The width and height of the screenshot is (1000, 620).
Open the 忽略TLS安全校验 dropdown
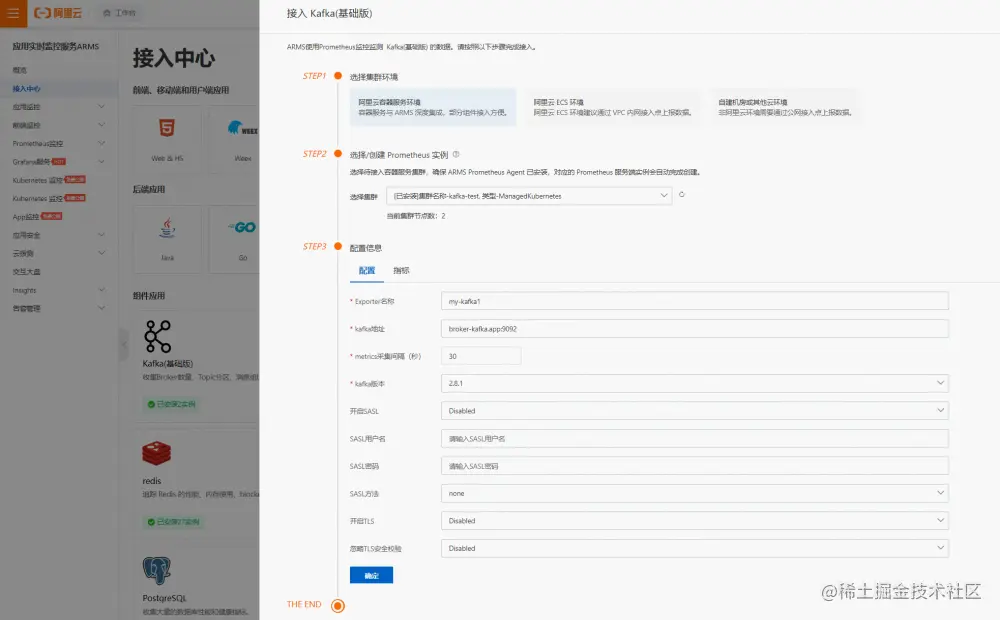pos(695,548)
